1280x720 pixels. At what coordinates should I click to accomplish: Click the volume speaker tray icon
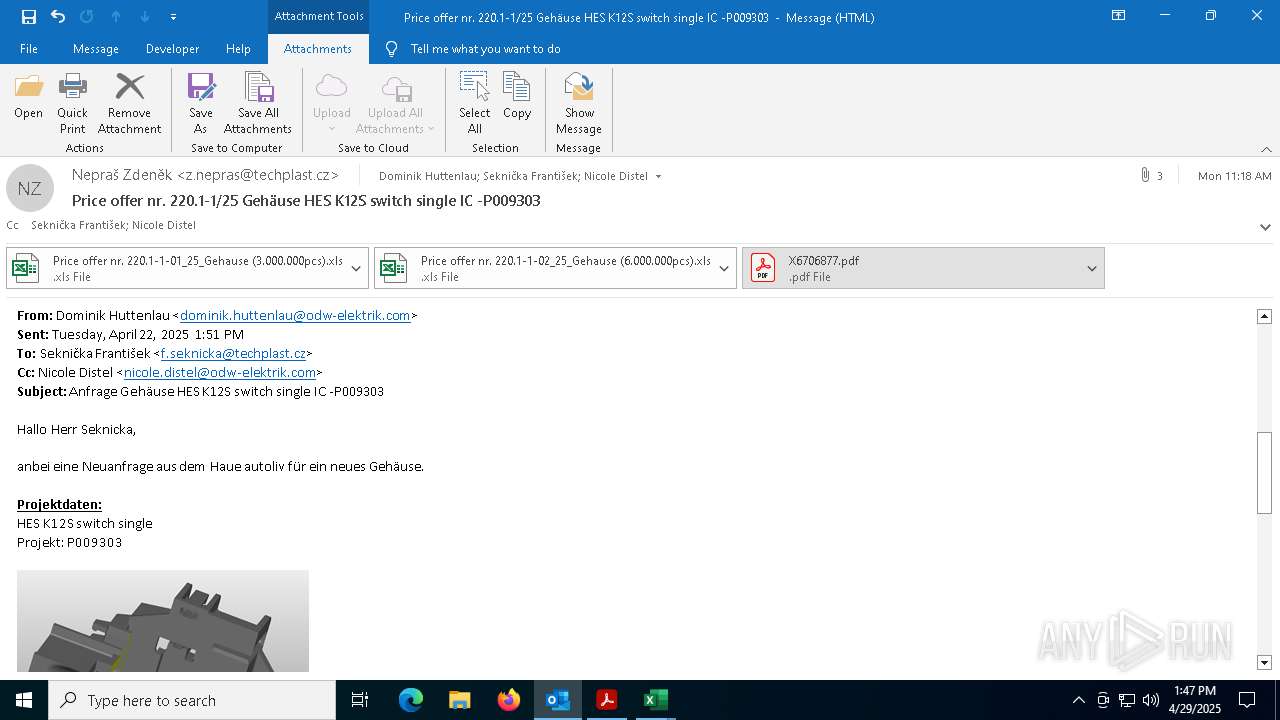coord(1151,700)
